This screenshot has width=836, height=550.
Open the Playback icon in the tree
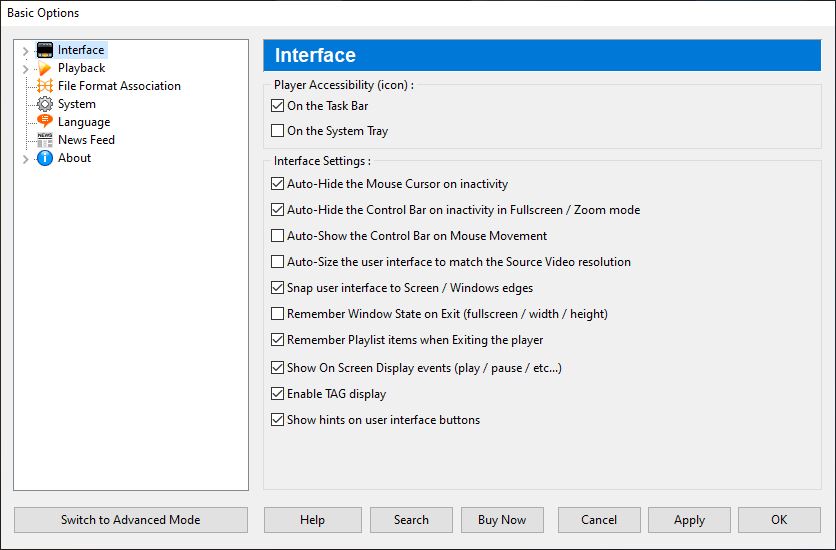(45, 68)
